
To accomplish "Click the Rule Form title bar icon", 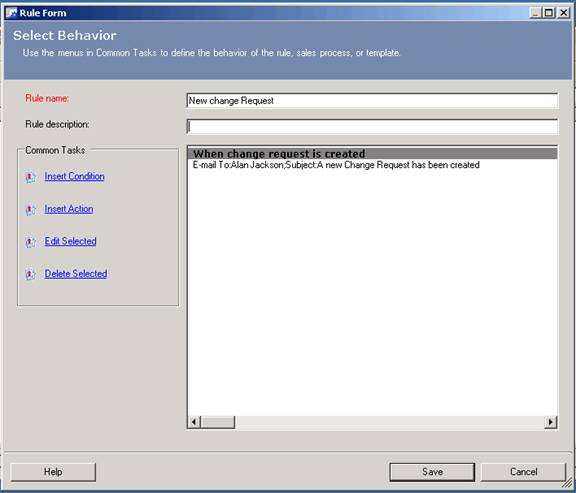I will click(11, 13).
